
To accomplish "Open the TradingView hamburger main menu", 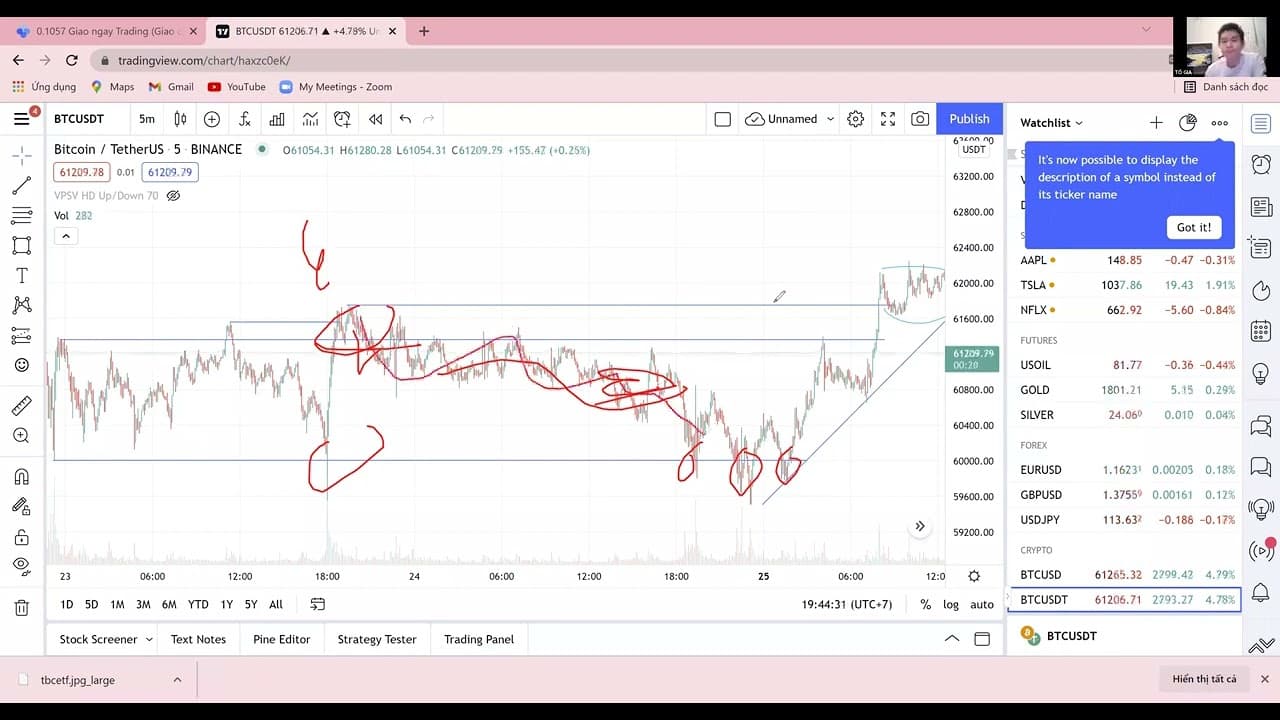I will [22, 119].
